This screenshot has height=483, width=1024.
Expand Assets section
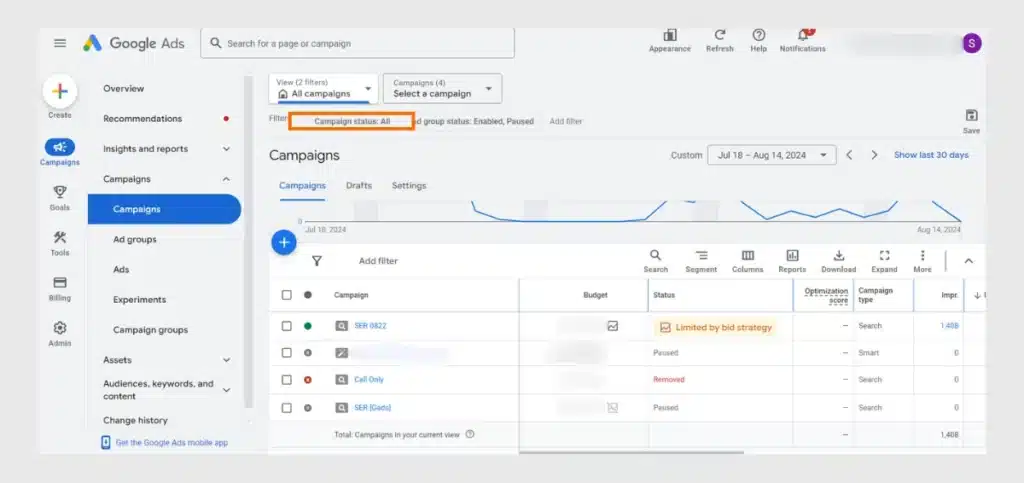click(x=226, y=360)
